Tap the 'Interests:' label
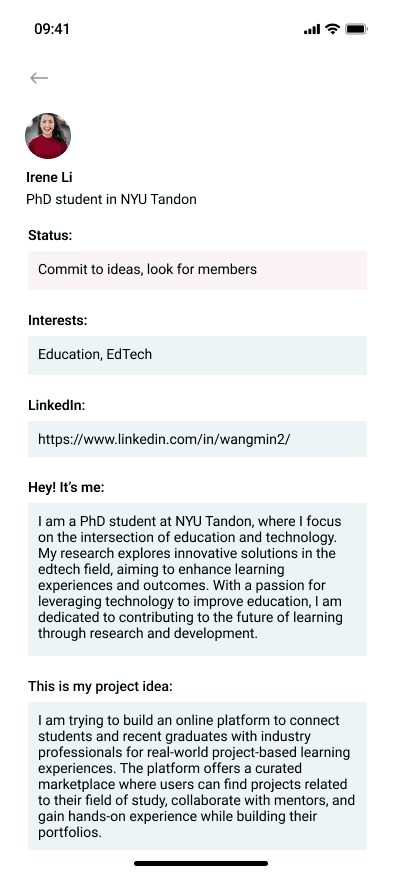Screen dimensions: 402x874 coord(58,321)
